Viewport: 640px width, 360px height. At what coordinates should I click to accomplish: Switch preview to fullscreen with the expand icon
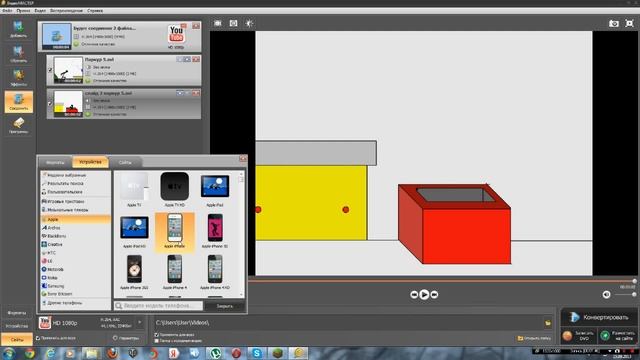tap(629, 24)
